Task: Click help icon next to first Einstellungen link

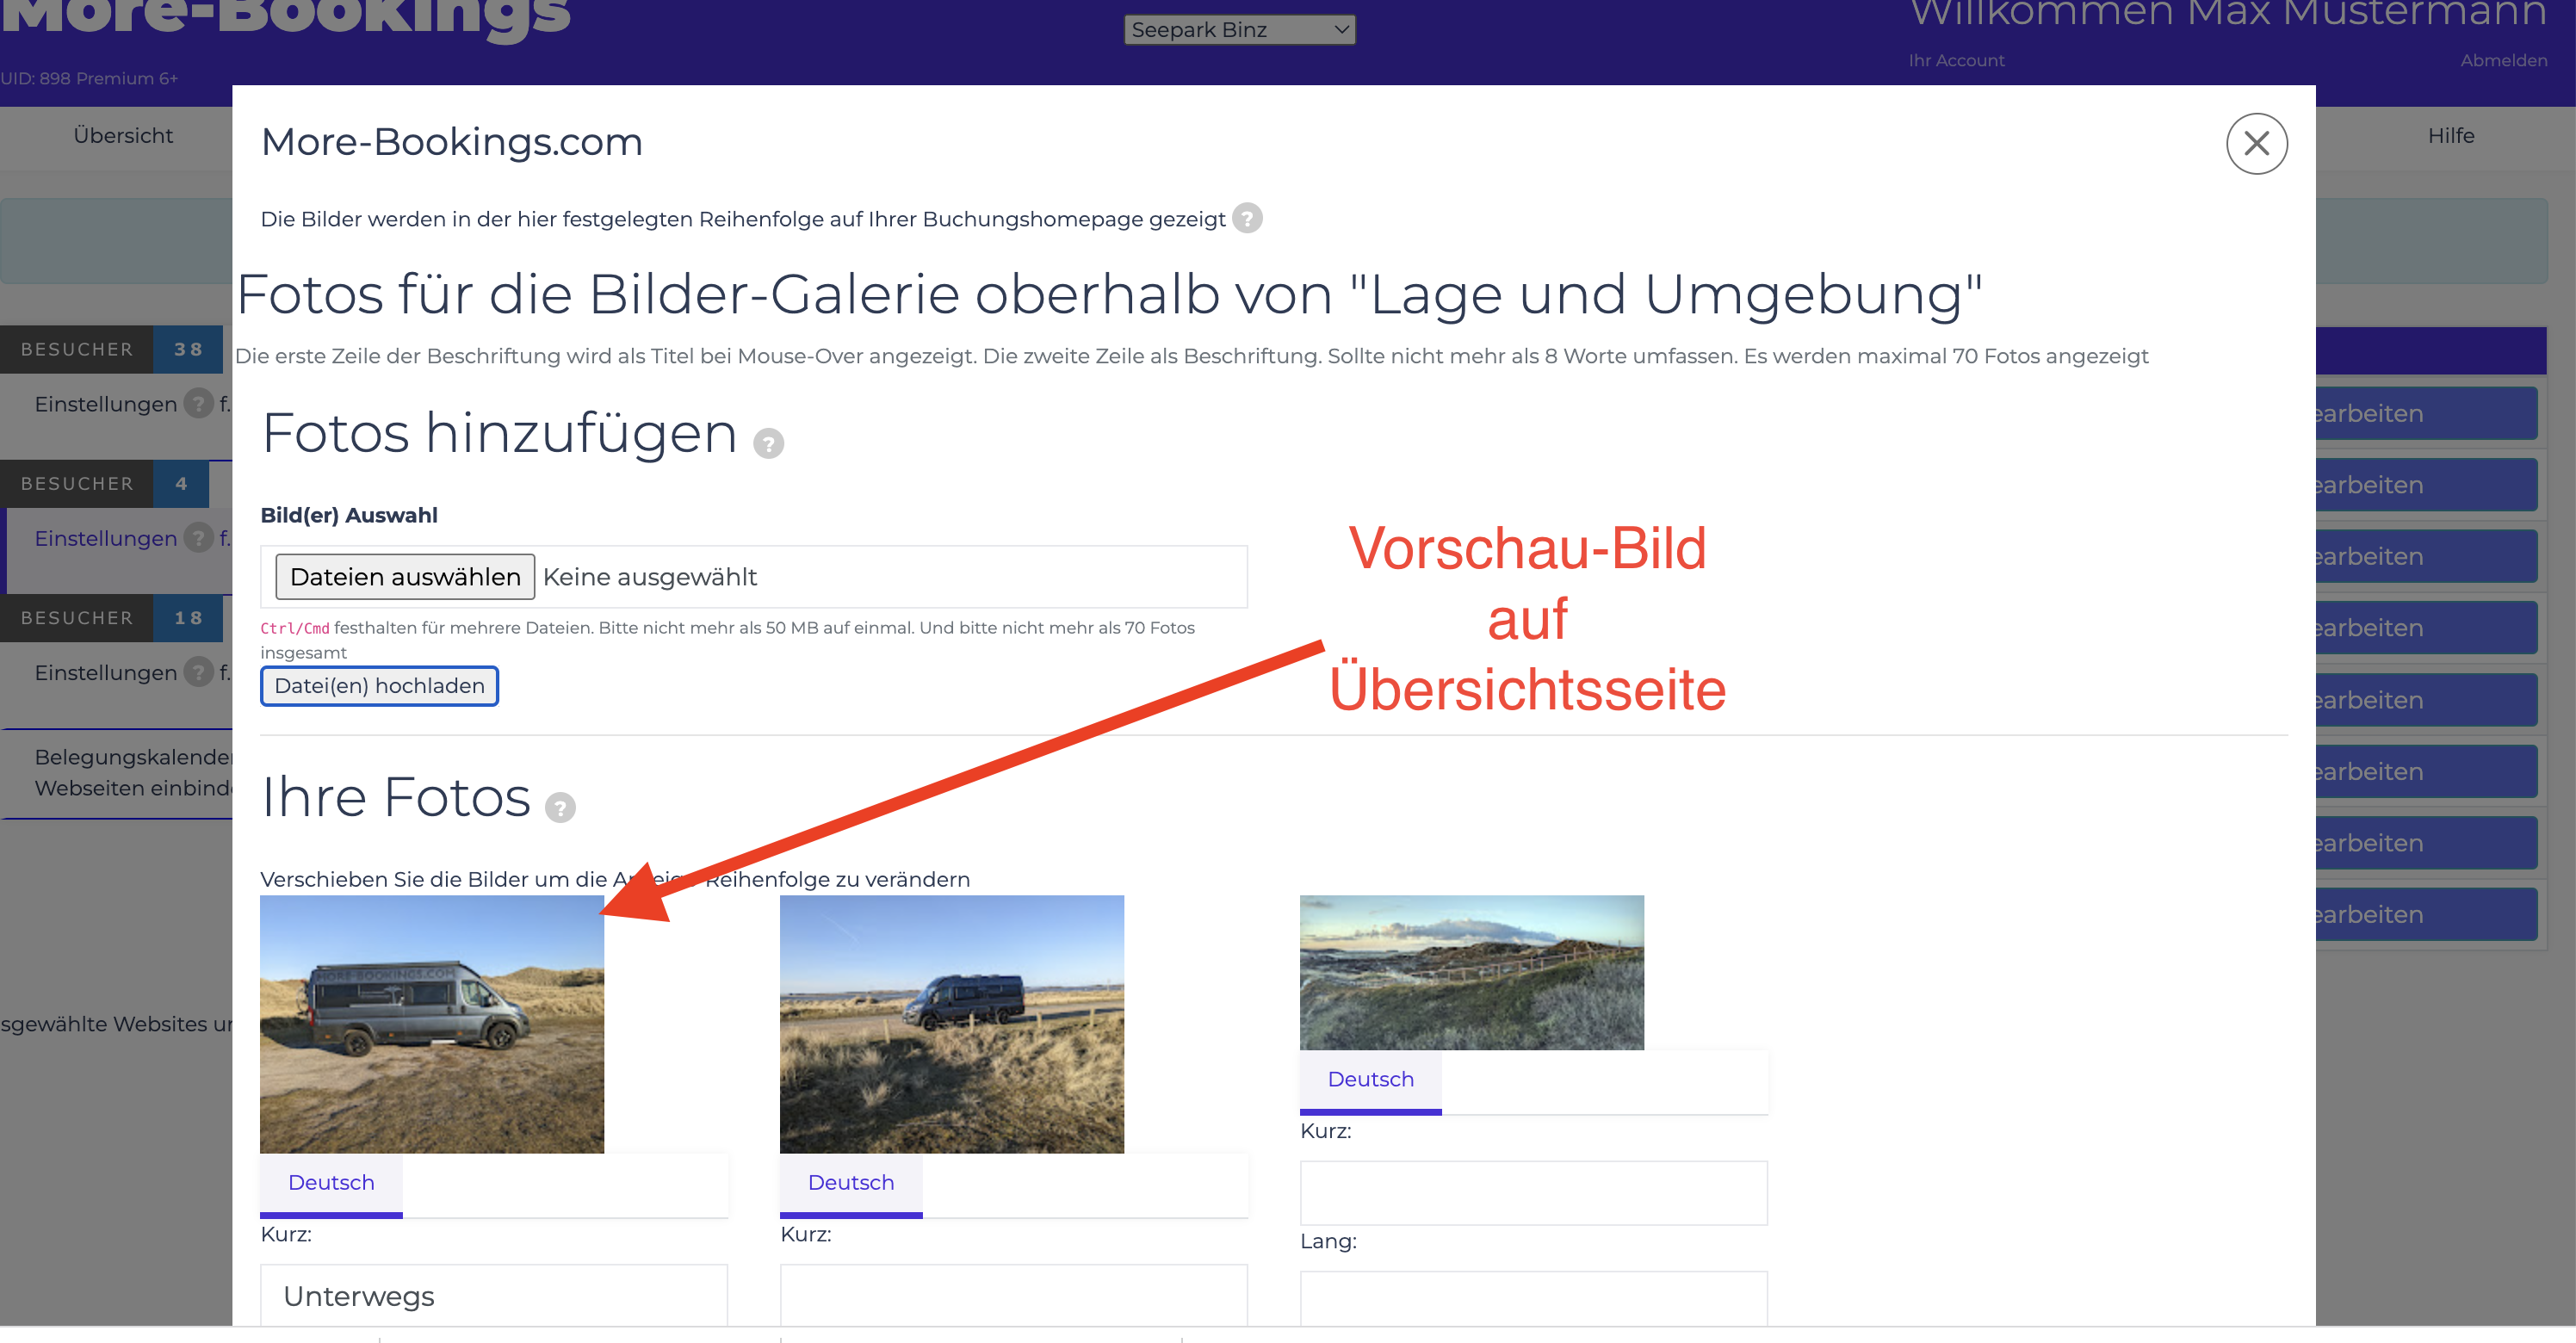Action: [x=199, y=403]
